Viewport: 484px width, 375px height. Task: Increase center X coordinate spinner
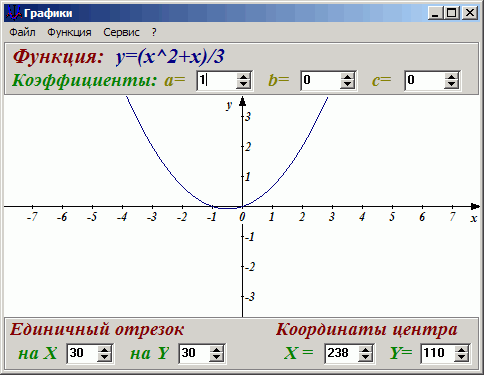click(365, 350)
